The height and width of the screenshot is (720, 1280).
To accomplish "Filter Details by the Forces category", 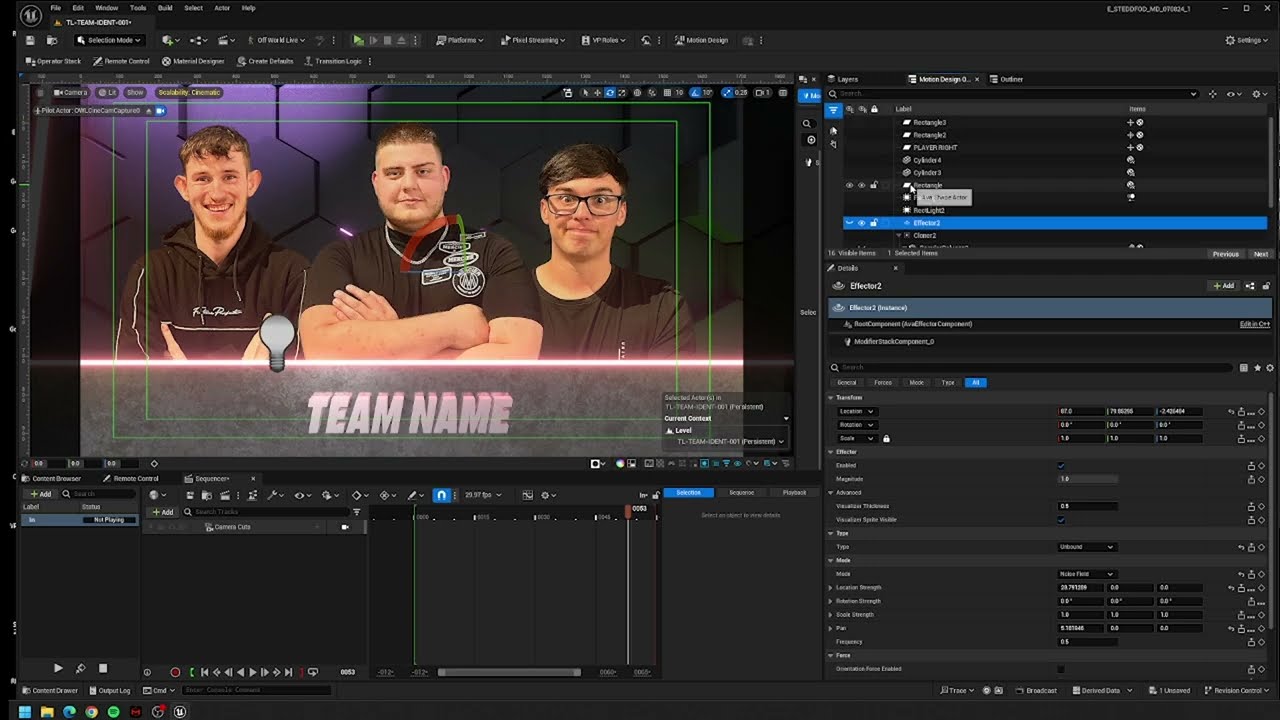I will click(882, 382).
